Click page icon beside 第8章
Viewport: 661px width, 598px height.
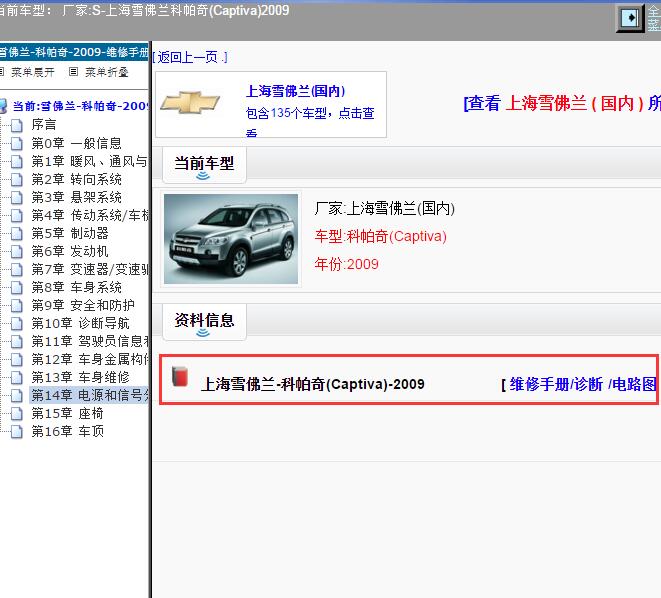[16, 287]
